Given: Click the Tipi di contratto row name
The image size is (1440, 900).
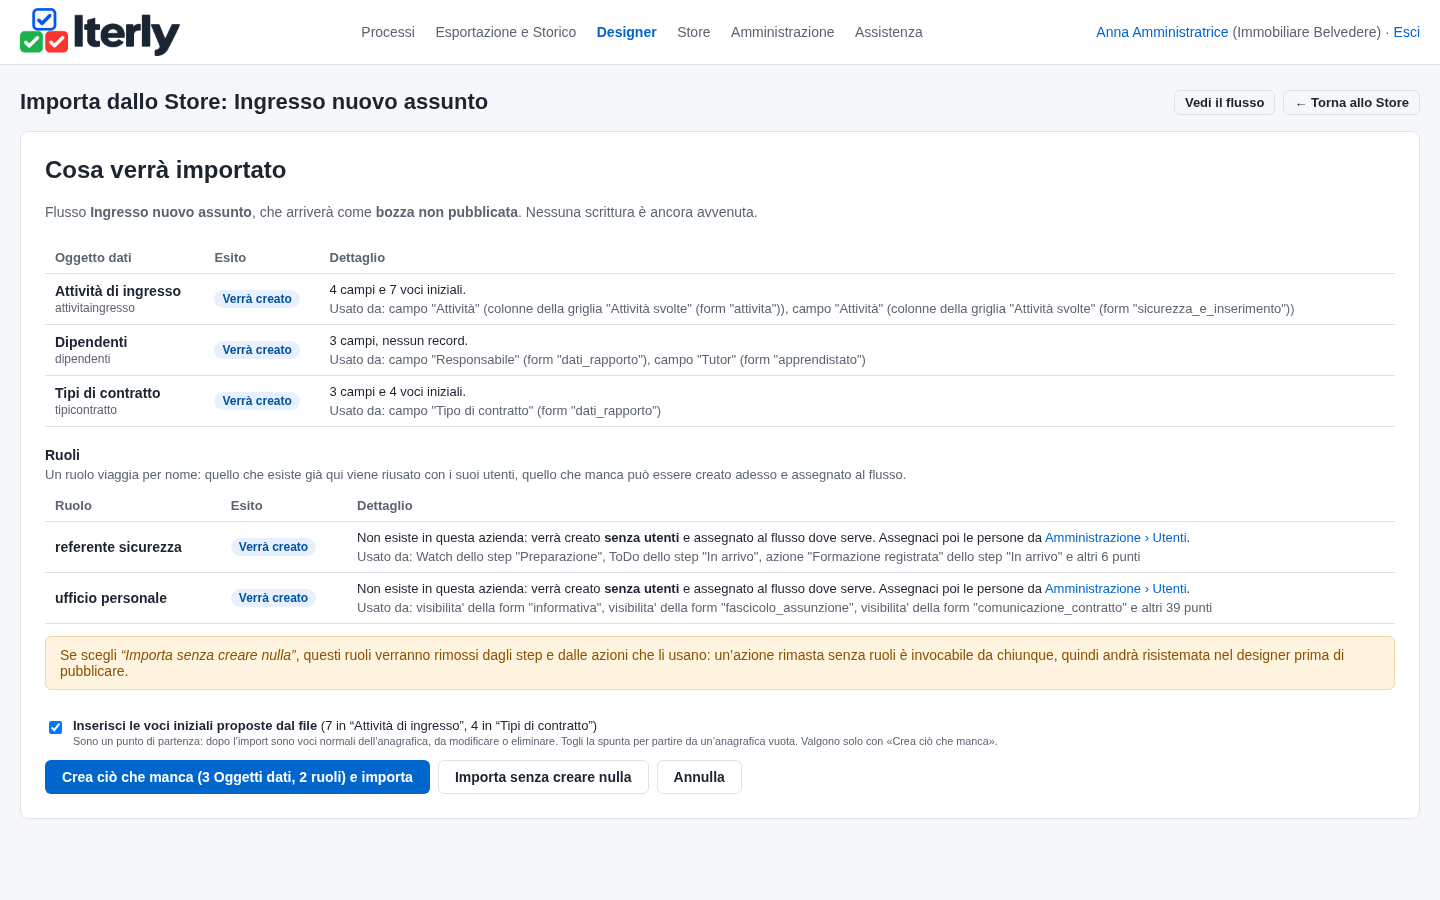Looking at the screenshot, I should click(108, 393).
